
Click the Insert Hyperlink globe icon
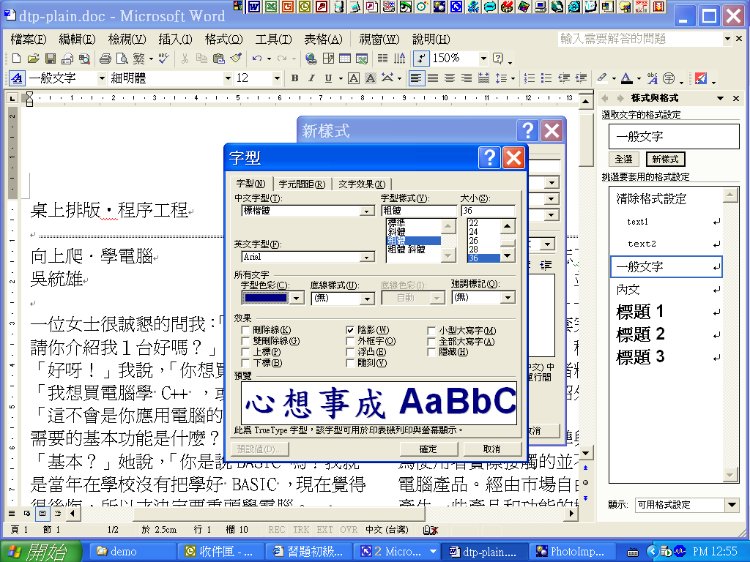(x=310, y=59)
